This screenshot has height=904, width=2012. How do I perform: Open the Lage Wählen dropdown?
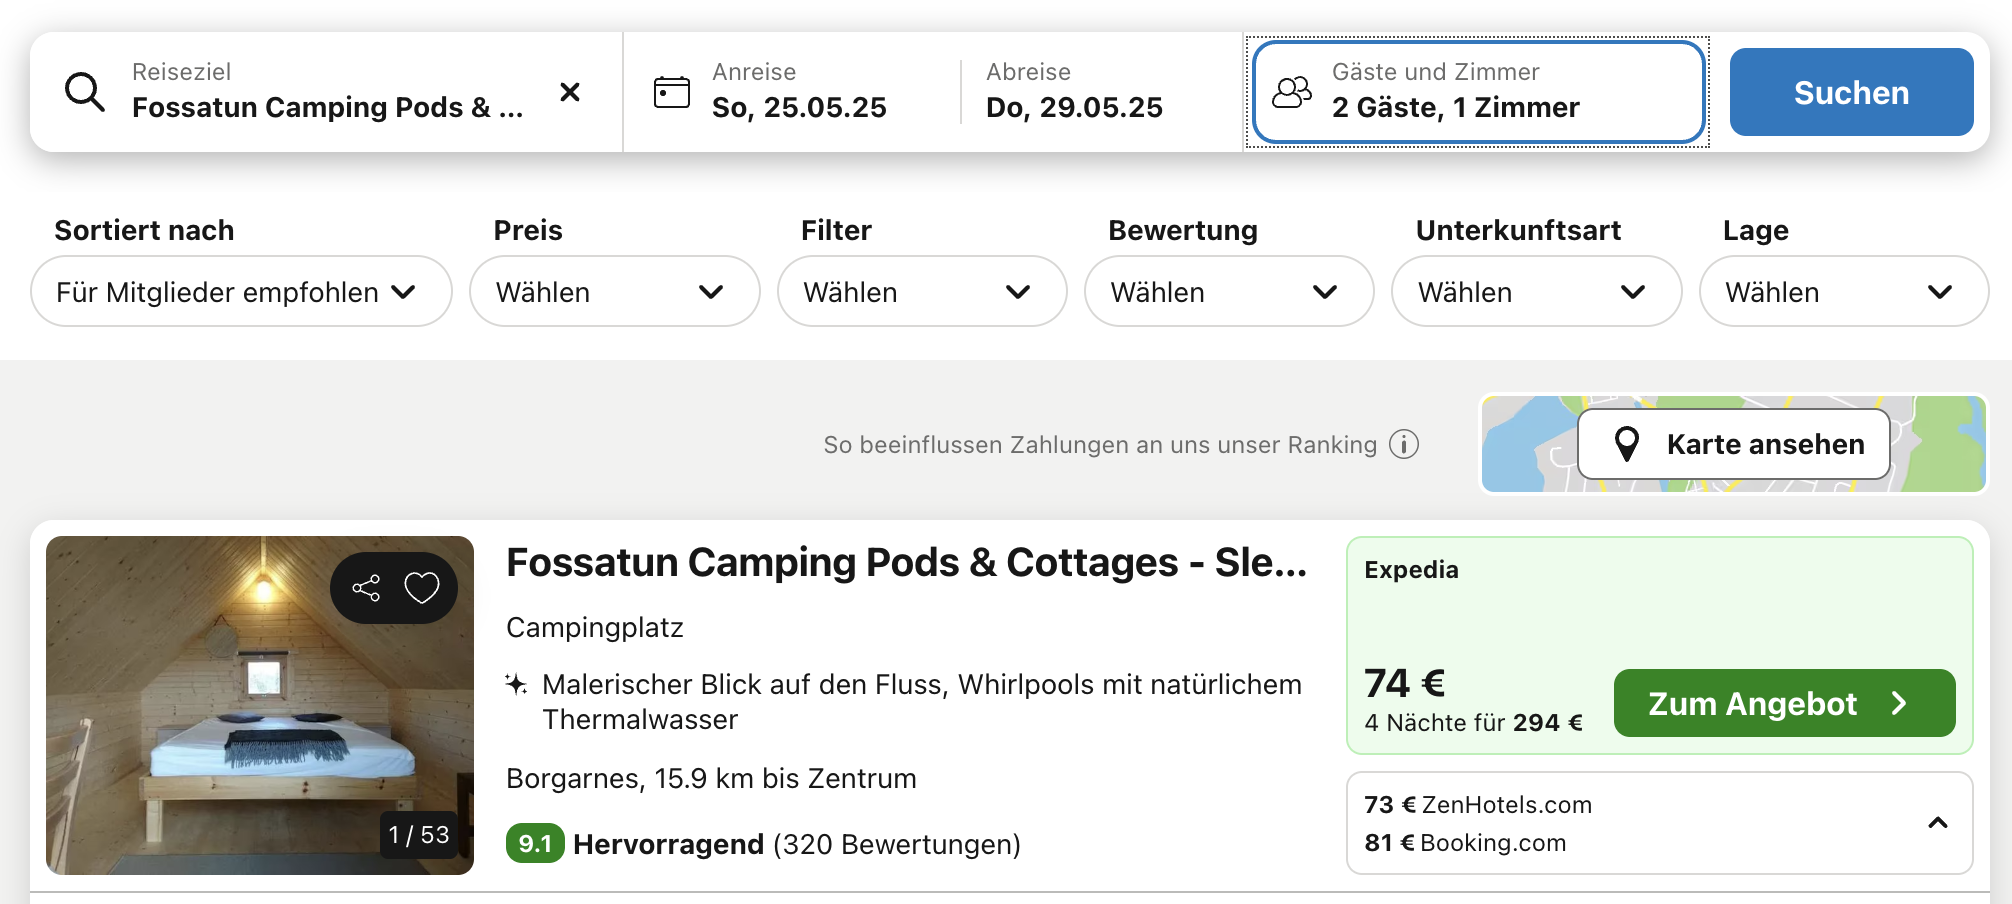point(1844,291)
